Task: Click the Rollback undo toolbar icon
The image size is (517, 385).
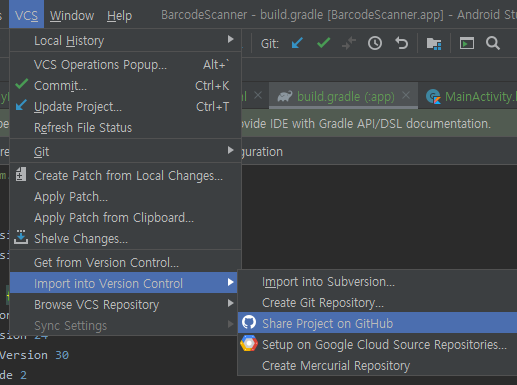Action: click(401, 43)
